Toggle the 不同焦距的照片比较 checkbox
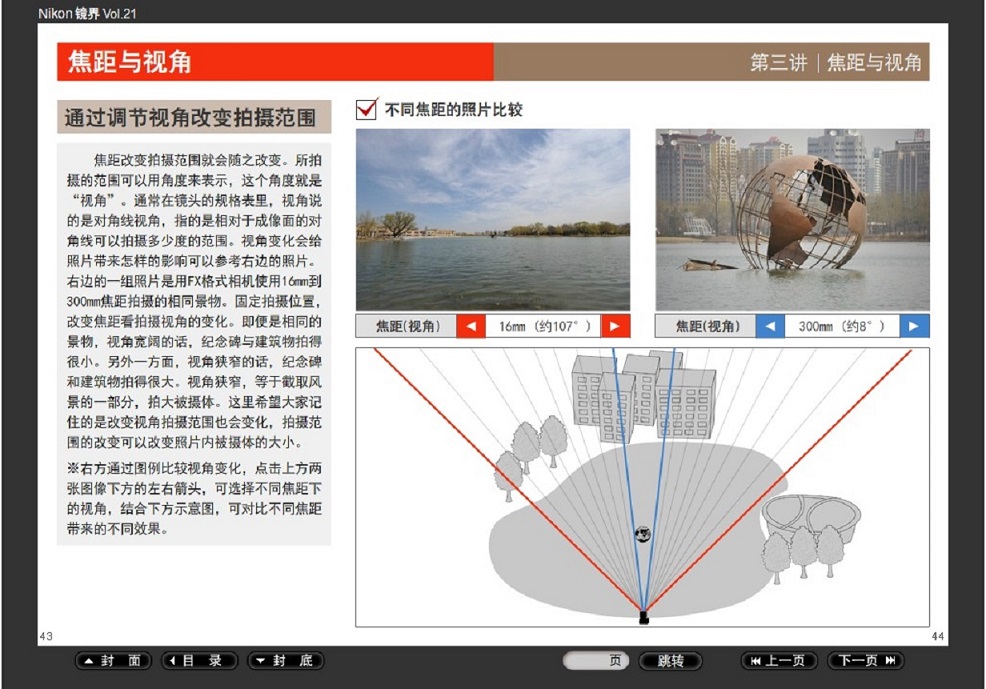Screen dimensions: 986x689 pyautogui.click(x=367, y=109)
